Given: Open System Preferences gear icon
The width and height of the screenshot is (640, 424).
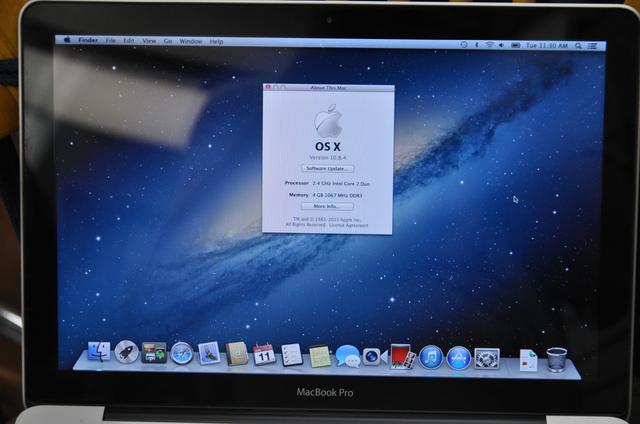Looking at the screenshot, I should (x=487, y=357).
